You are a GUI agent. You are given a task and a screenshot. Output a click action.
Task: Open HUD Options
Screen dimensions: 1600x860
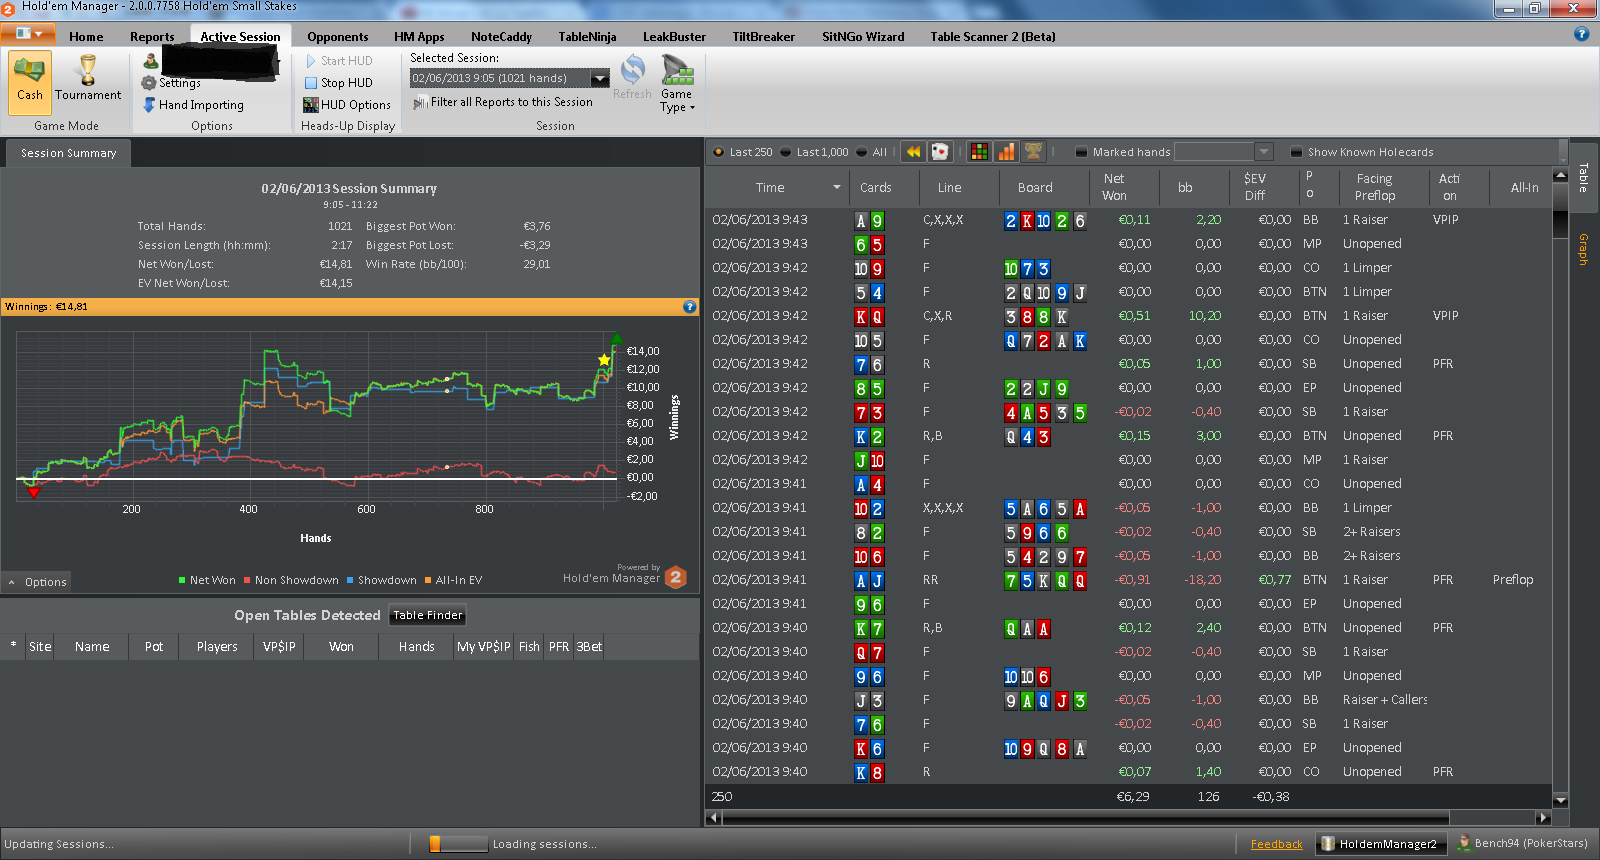[x=347, y=105]
